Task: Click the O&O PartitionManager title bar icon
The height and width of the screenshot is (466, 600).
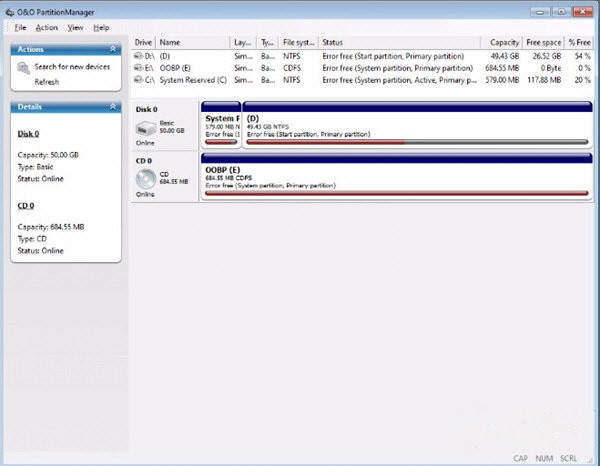Action: point(8,9)
